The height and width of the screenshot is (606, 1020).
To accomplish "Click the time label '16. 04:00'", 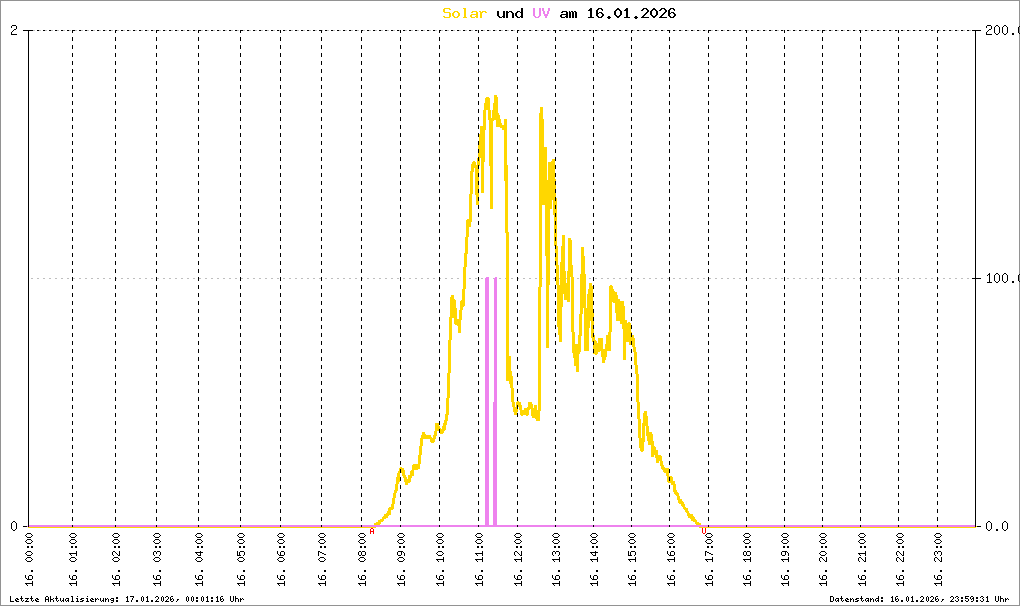I will [x=199, y=559].
